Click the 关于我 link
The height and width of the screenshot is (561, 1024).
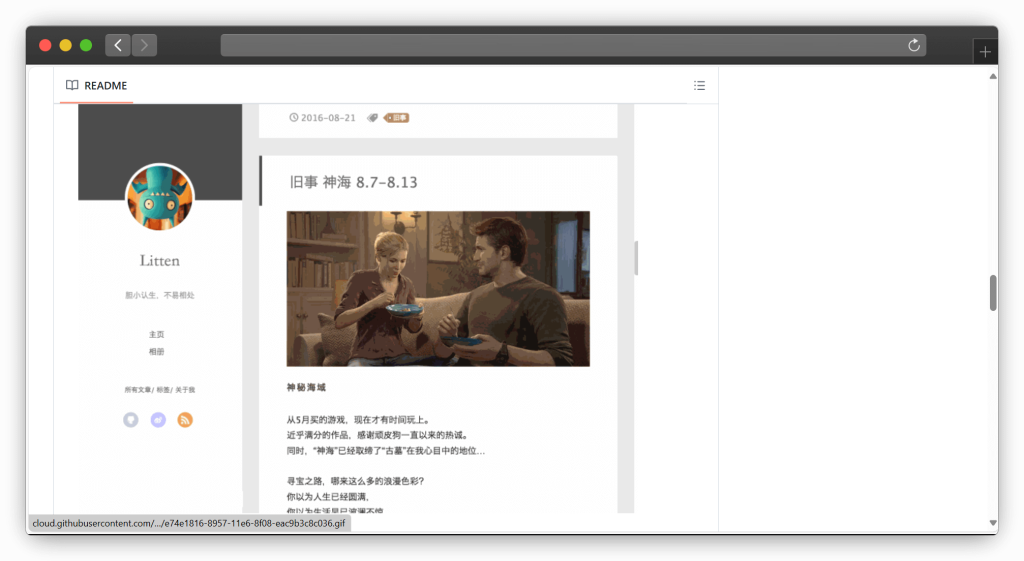point(185,389)
